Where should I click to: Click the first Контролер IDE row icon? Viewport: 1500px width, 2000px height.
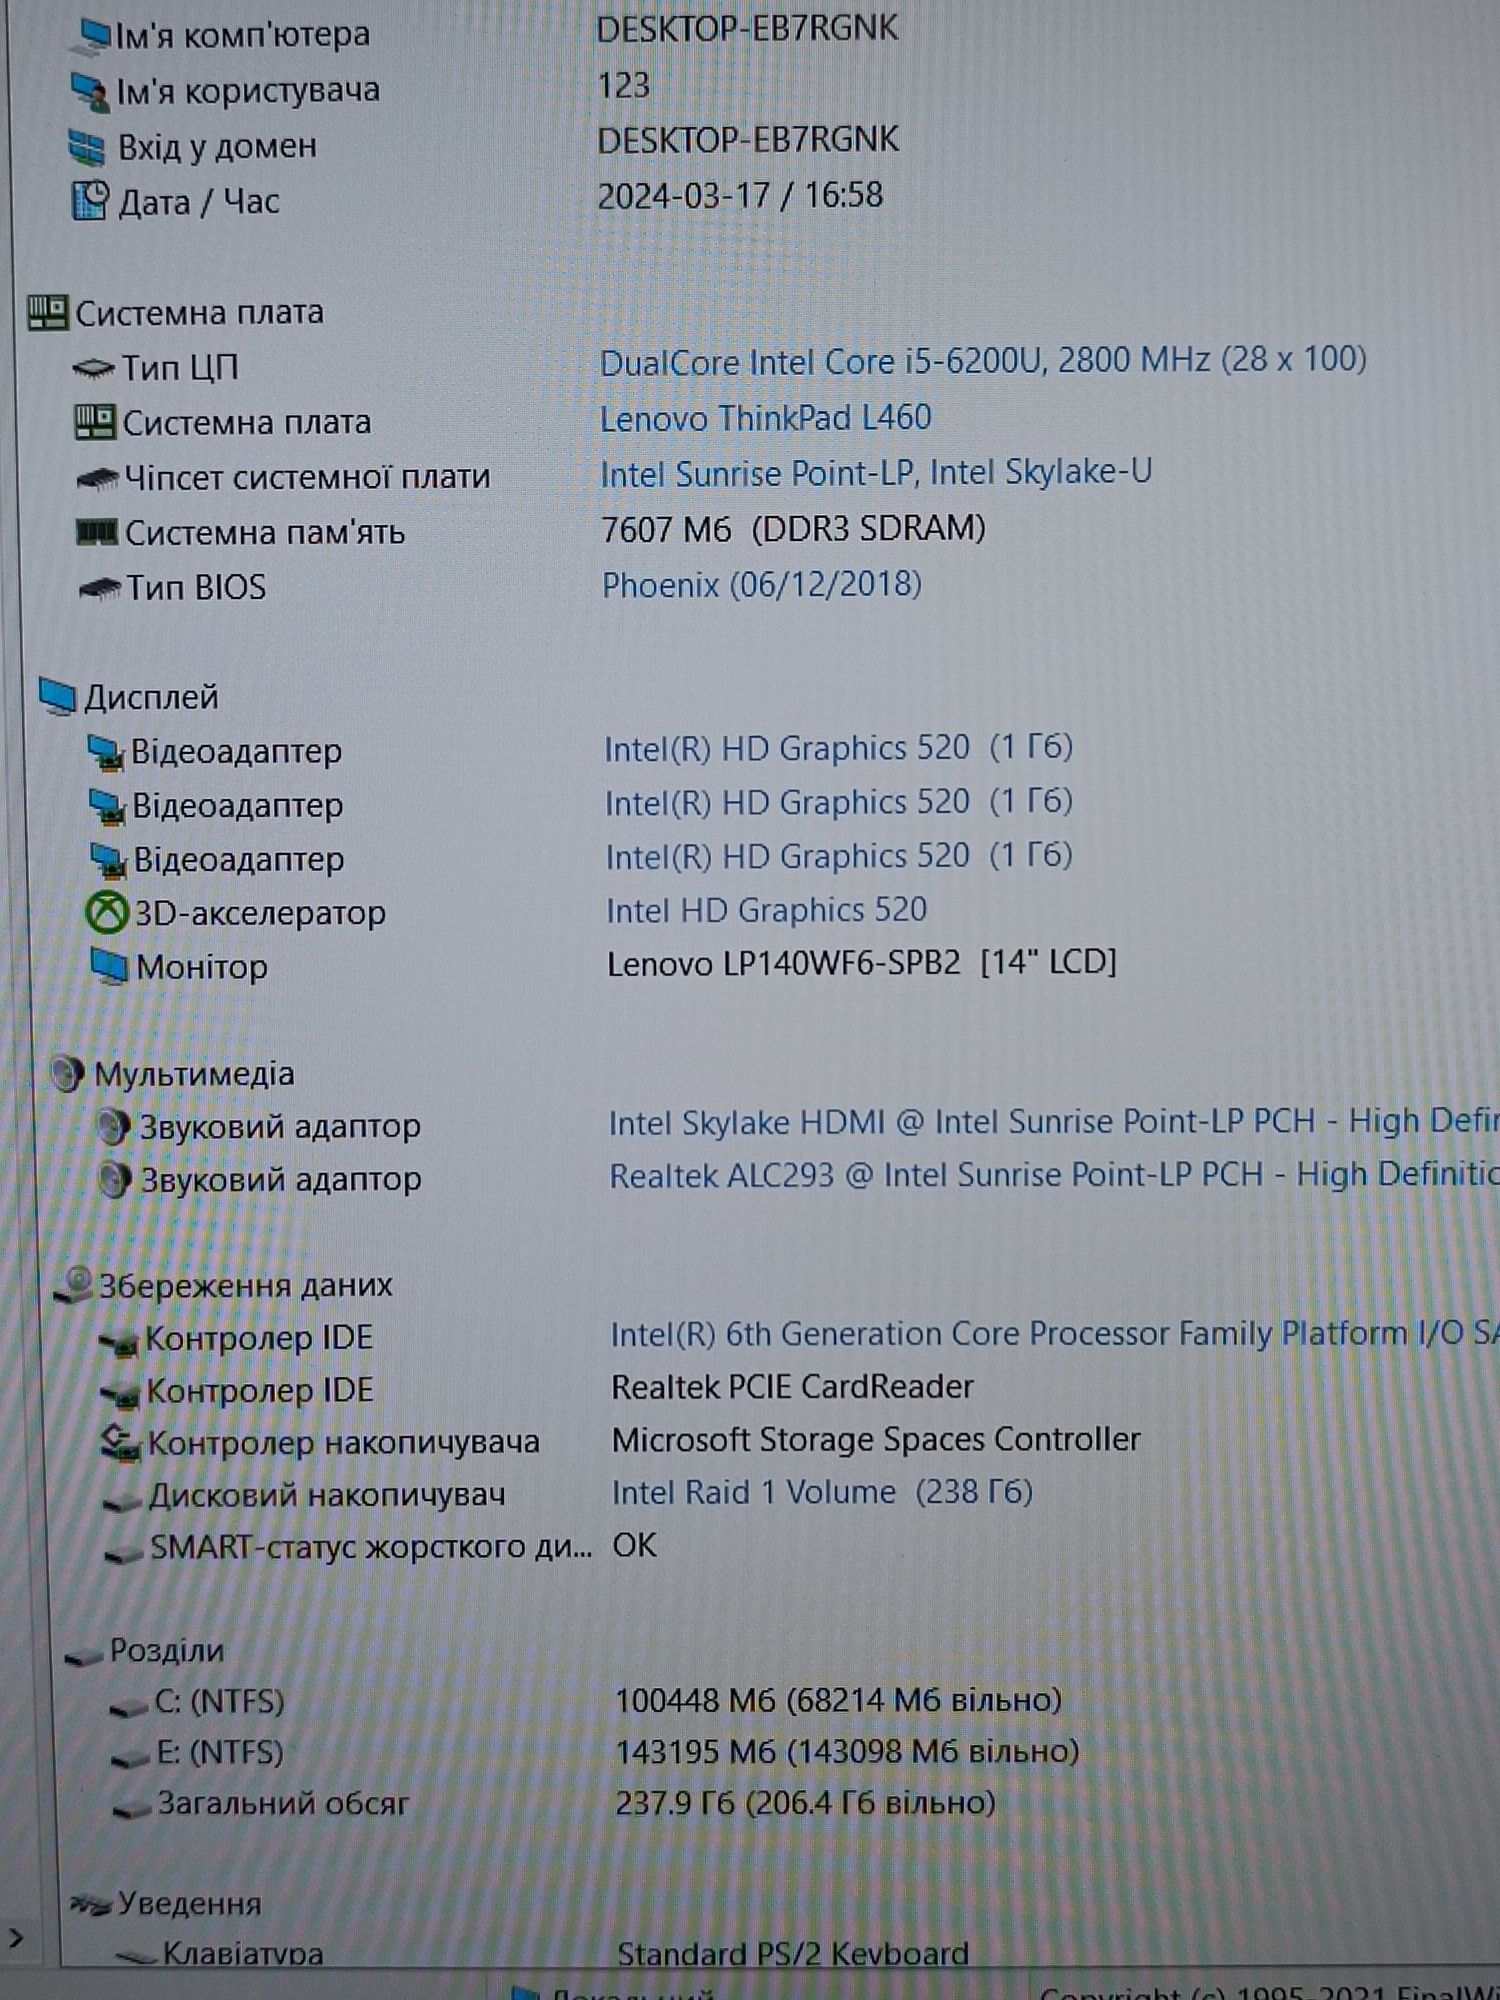coord(119,1342)
